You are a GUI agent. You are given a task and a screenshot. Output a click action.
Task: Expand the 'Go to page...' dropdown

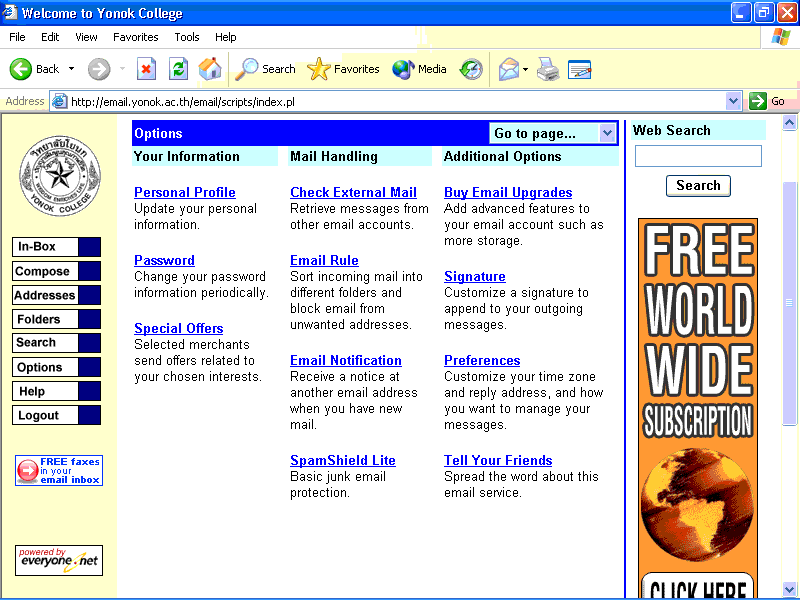click(x=607, y=133)
